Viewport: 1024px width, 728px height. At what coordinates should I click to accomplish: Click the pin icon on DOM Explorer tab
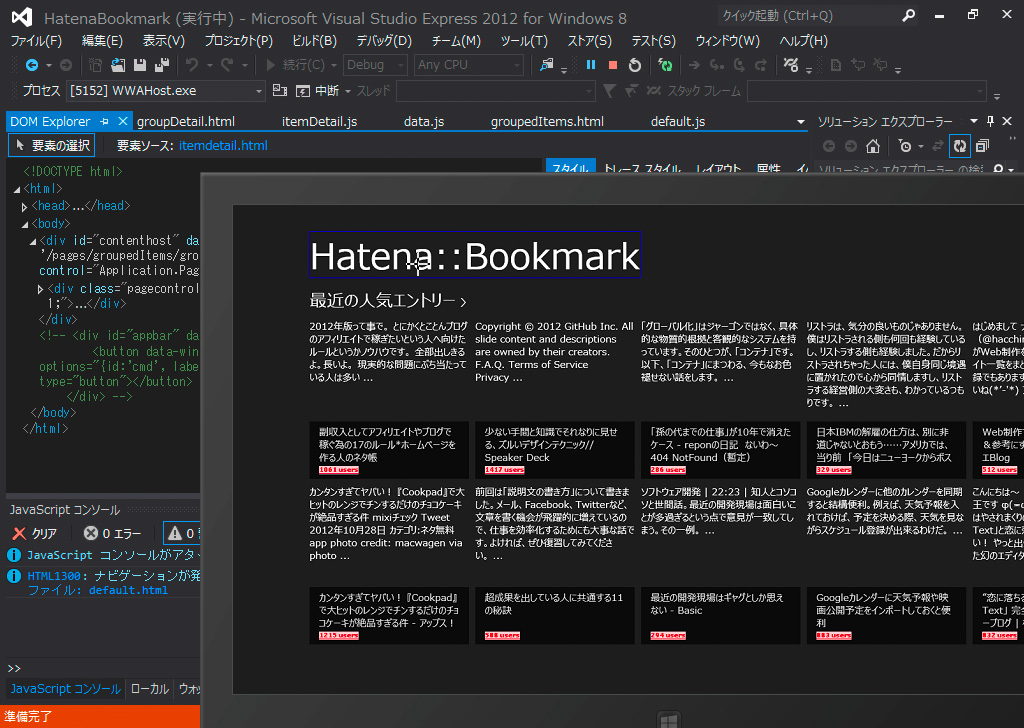pyautogui.click(x=104, y=121)
